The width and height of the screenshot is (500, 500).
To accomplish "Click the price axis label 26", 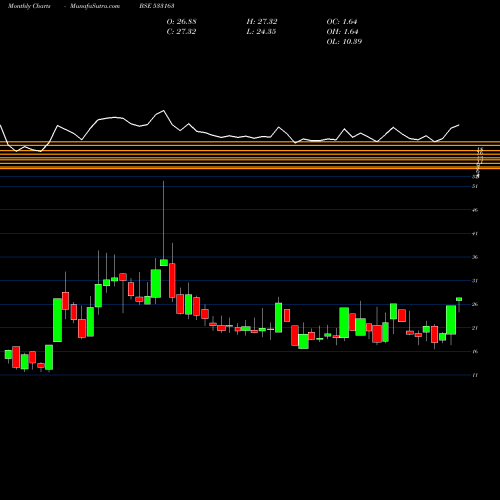I will tap(475, 304).
